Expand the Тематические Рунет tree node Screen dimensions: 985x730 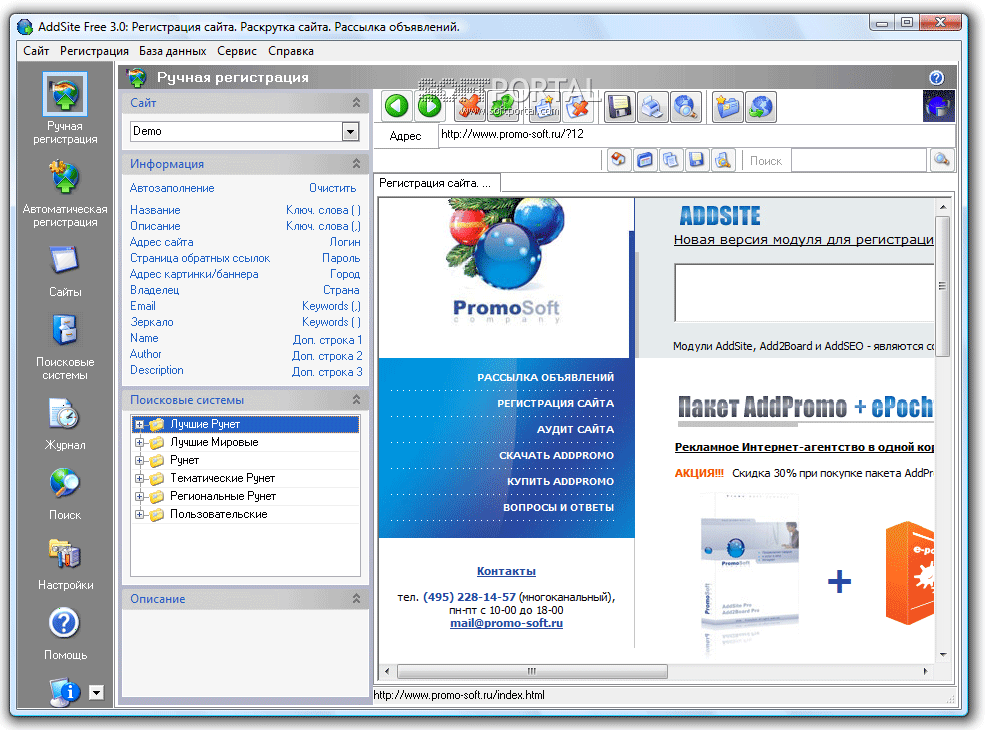coord(139,478)
